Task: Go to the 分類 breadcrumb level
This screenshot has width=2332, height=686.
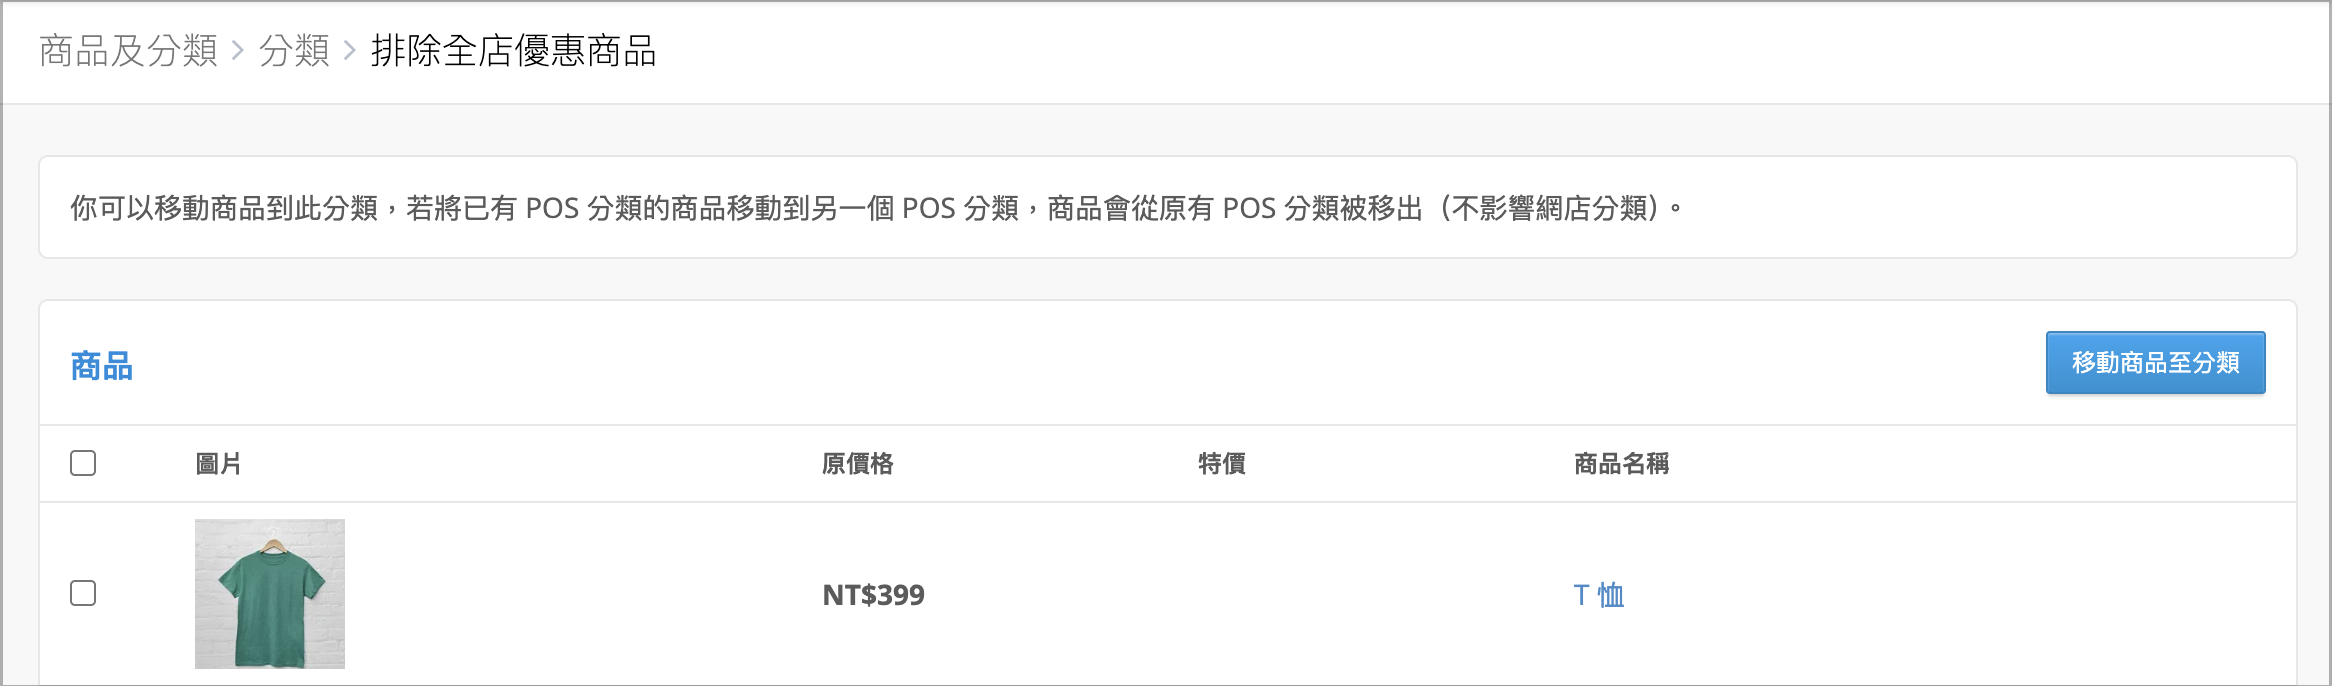Action: click(294, 50)
